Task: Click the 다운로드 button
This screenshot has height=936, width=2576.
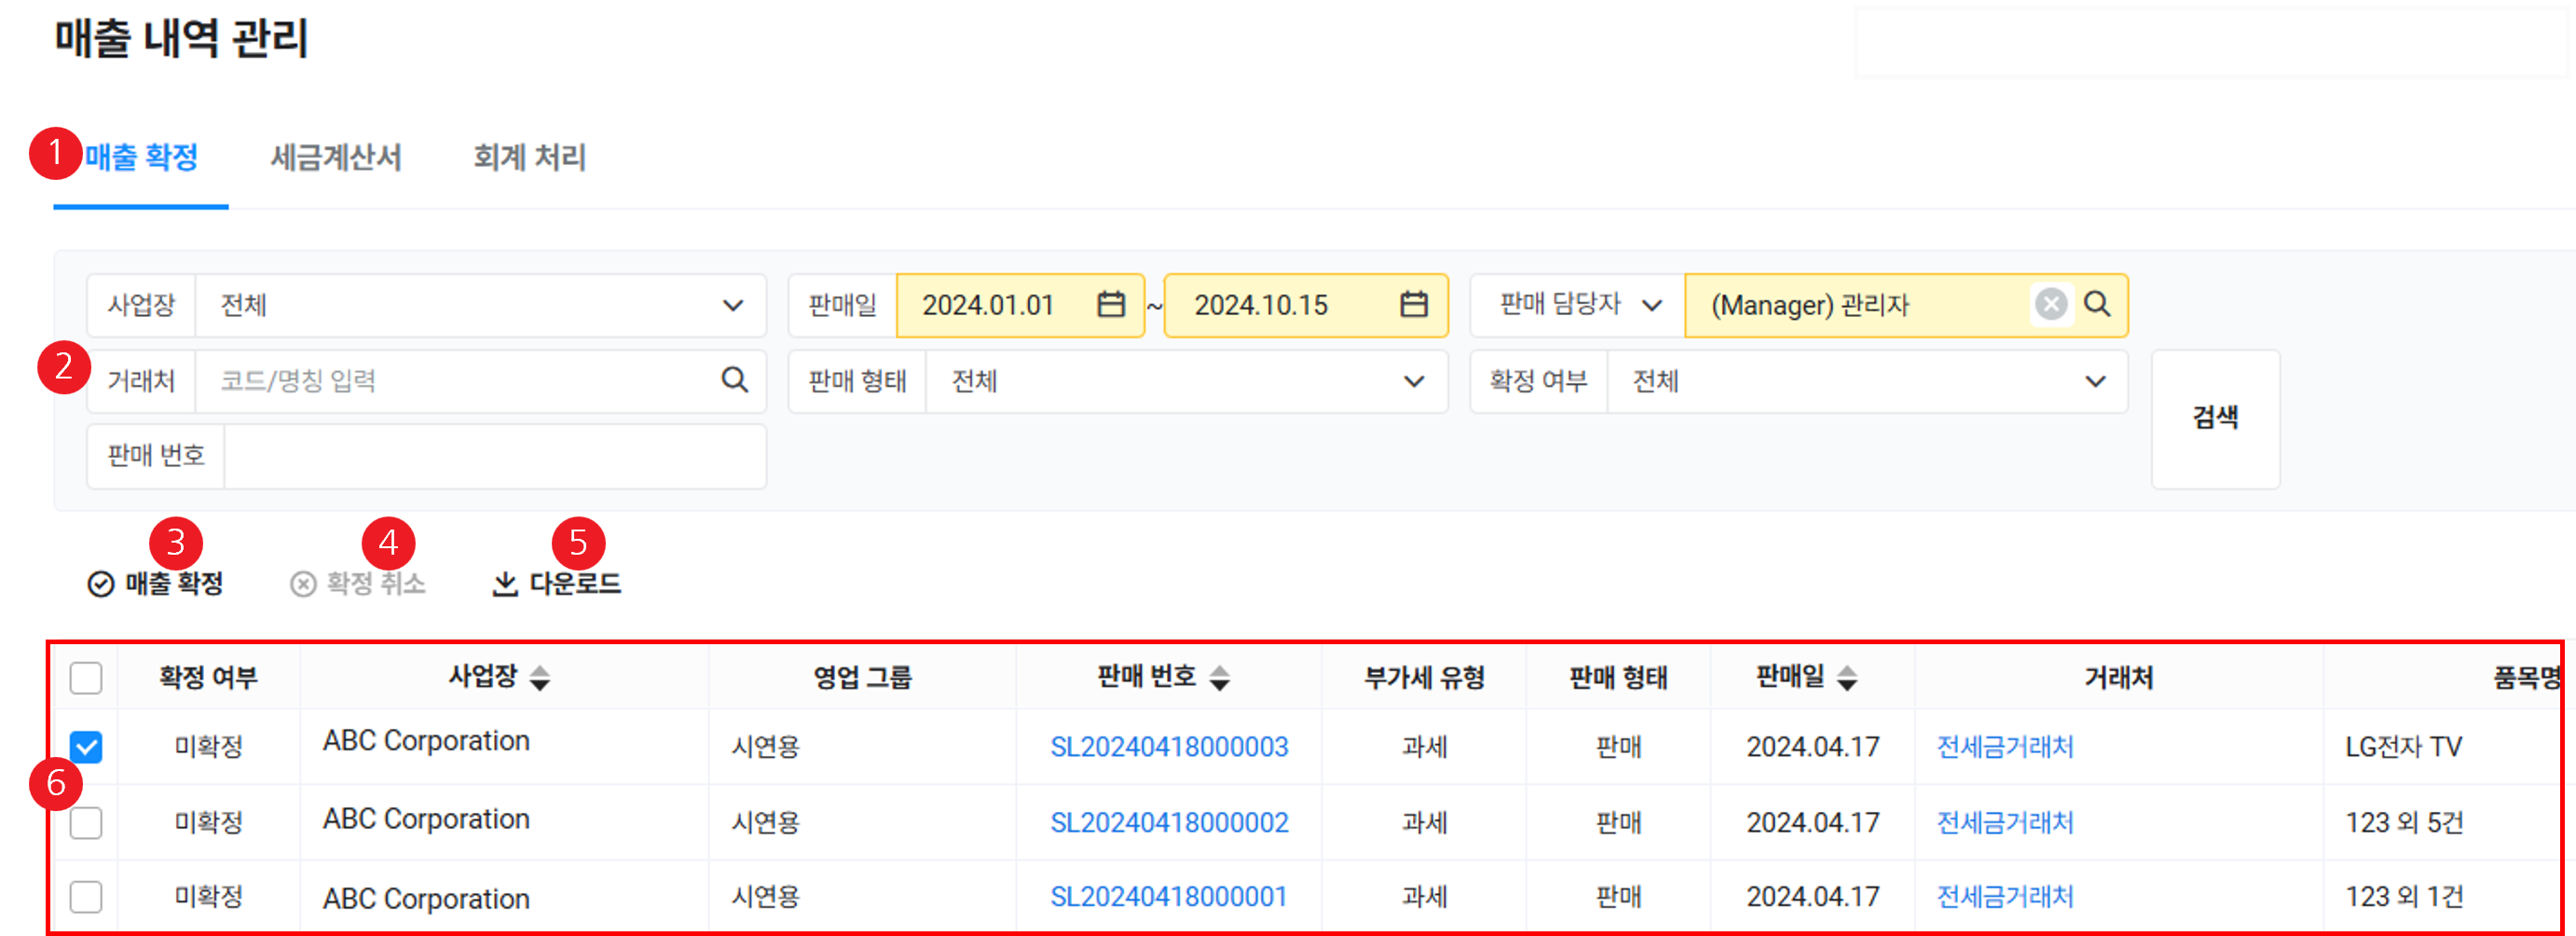Action: pos(557,583)
